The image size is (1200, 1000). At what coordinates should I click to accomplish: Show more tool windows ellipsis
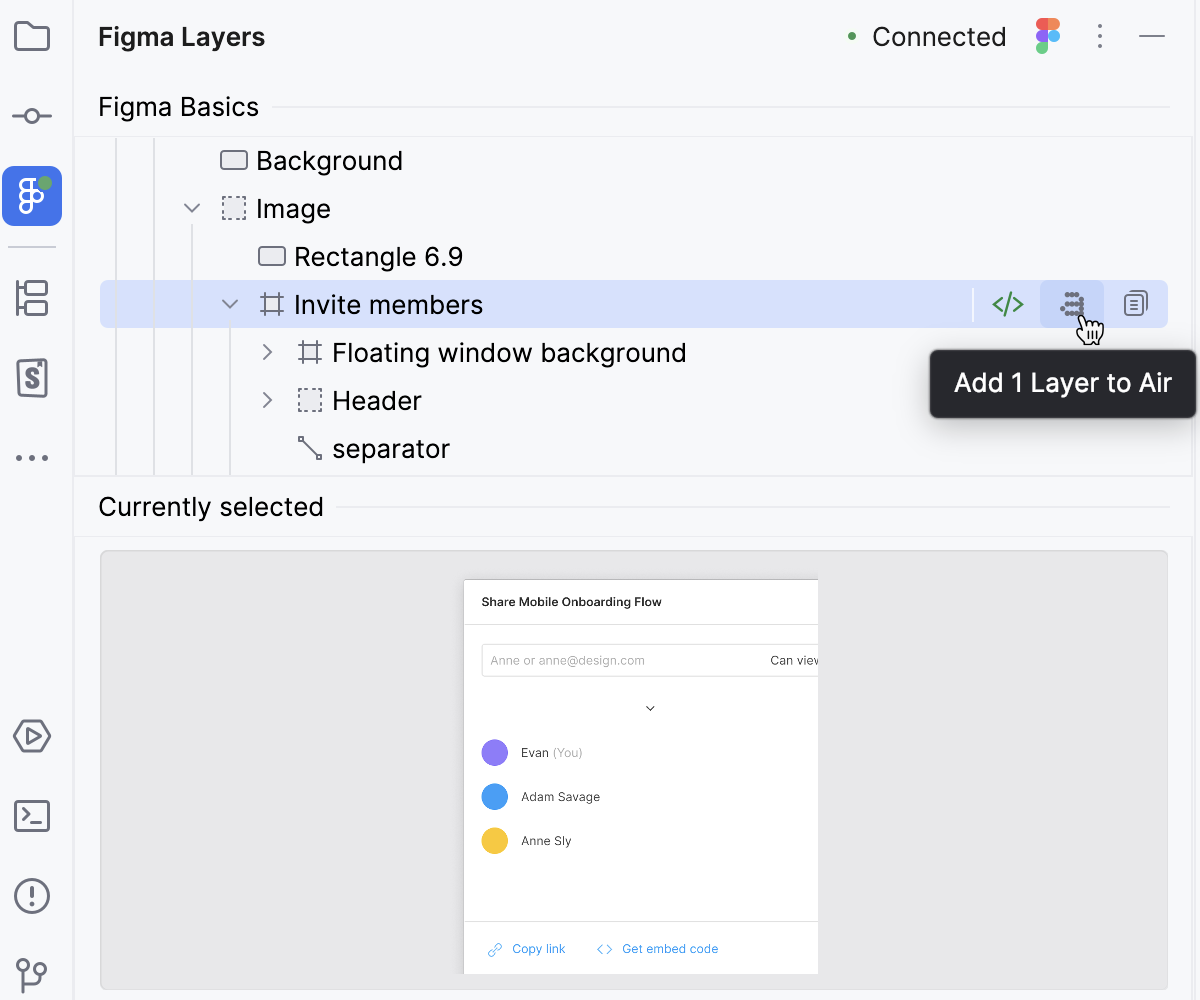click(32, 458)
